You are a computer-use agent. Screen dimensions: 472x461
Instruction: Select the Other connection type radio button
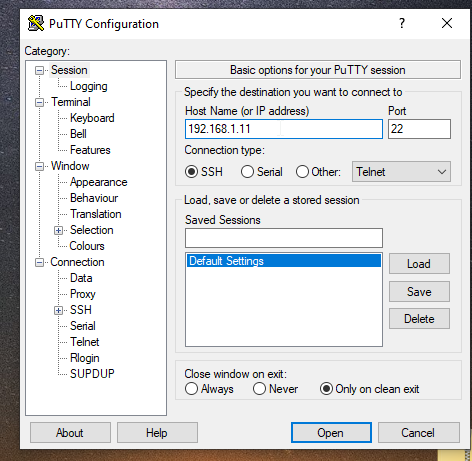pyautogui.click(x=302, y=172)
